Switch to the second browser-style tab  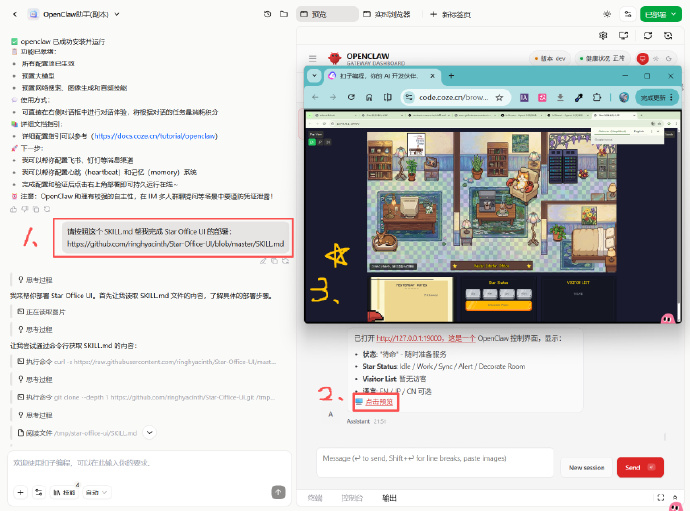tap(386, 14)
